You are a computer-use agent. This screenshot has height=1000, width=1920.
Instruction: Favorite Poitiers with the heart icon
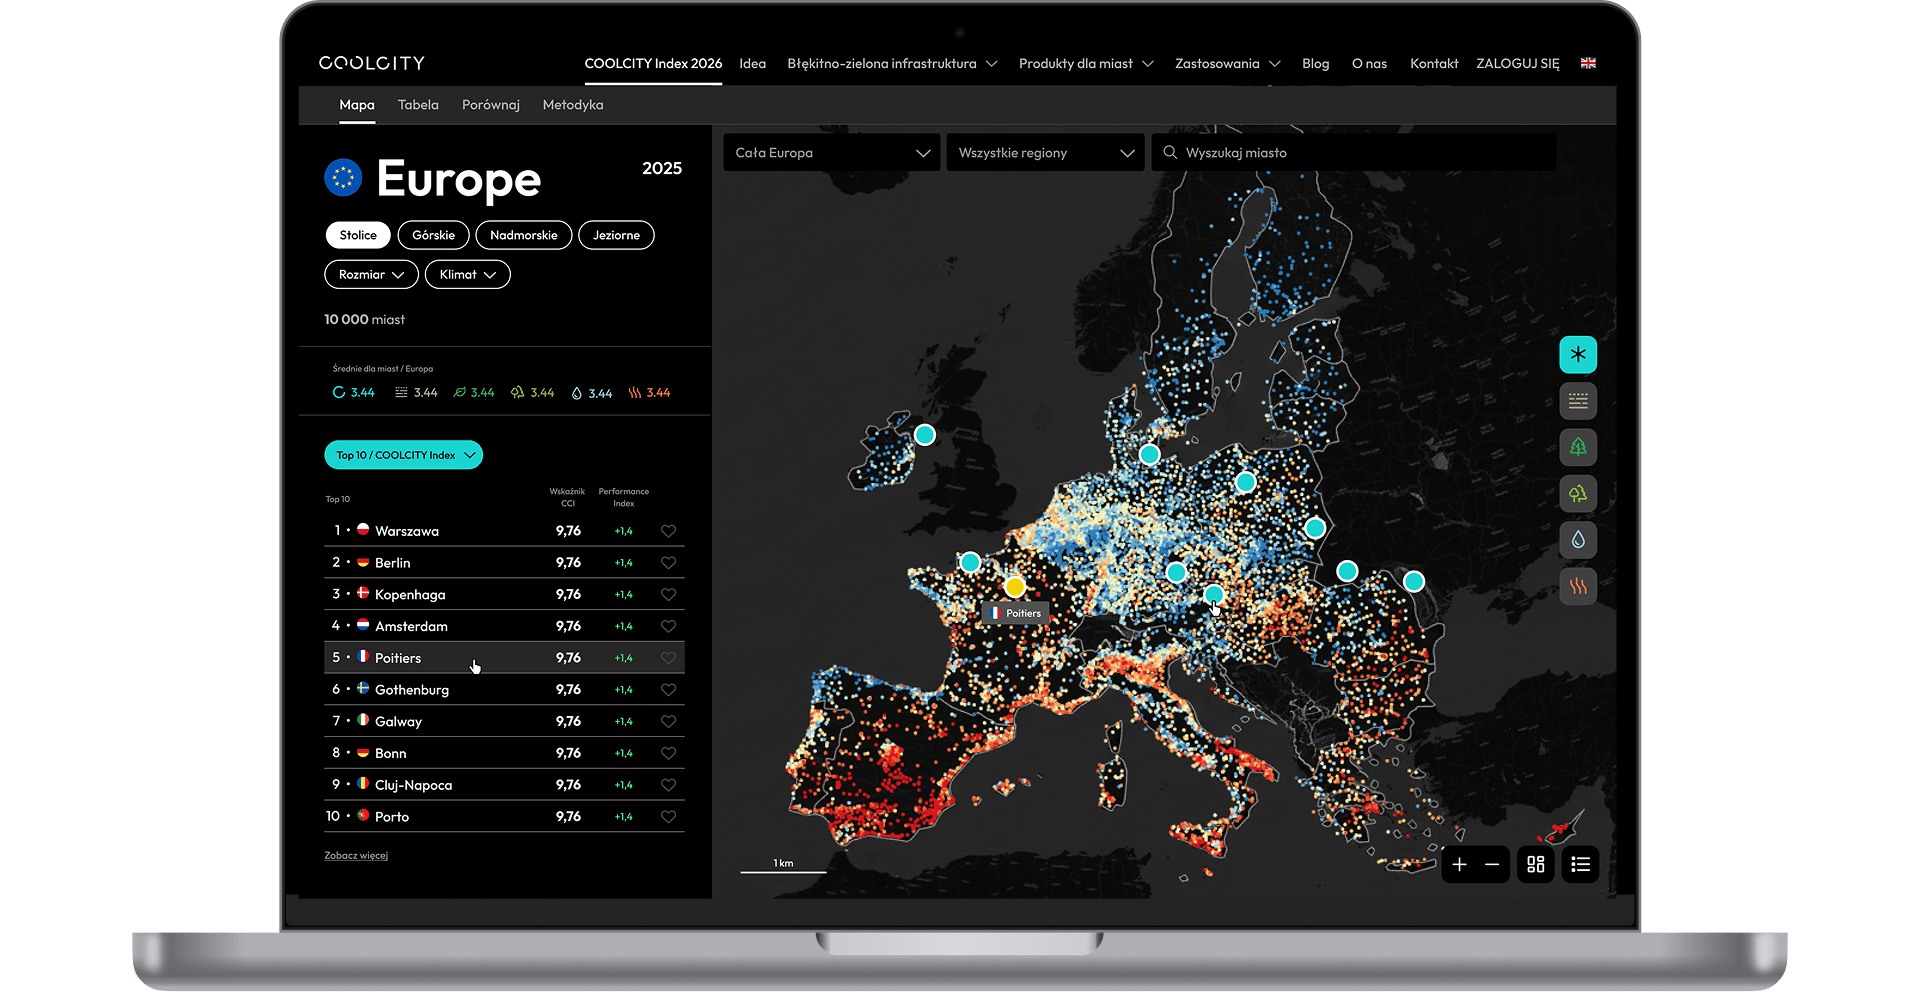point(669,658)
